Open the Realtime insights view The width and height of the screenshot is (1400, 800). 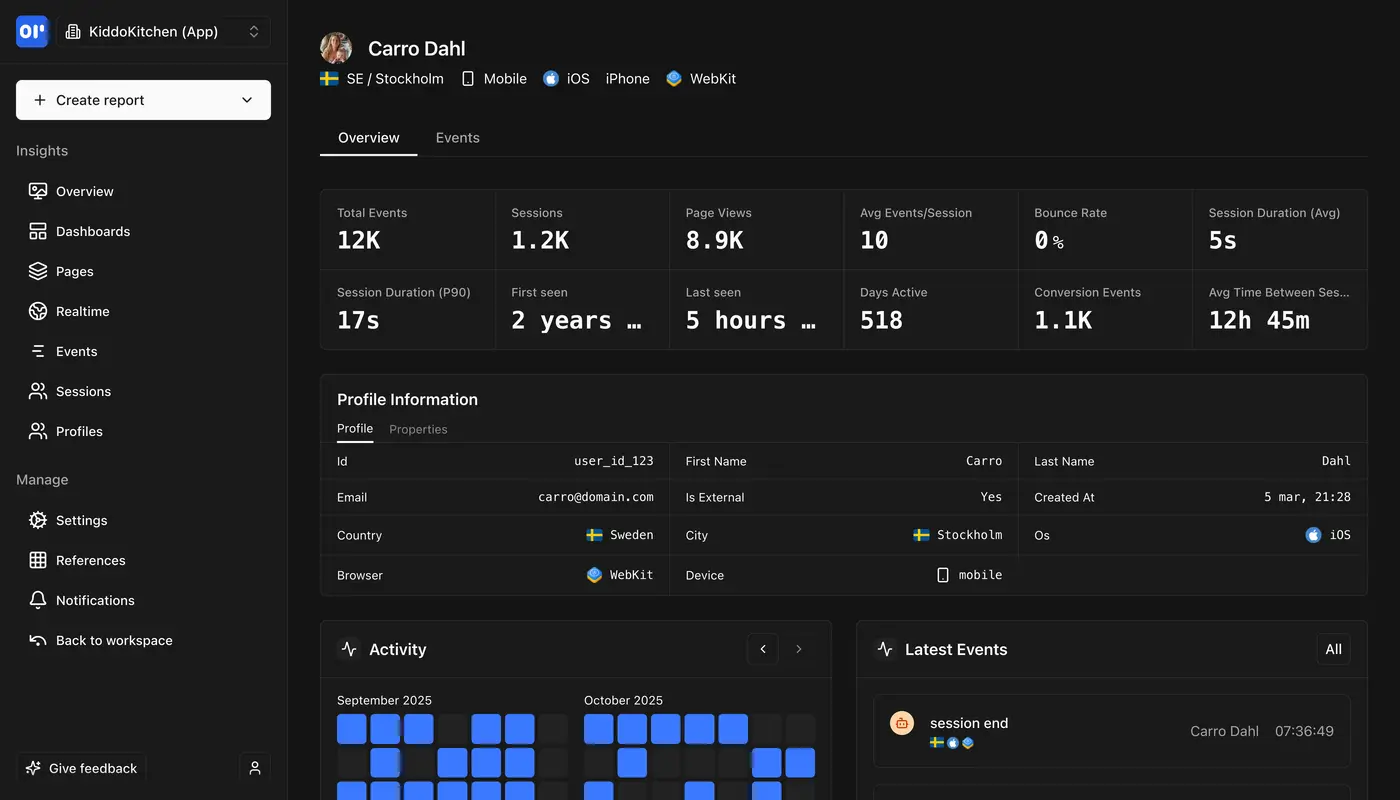(80, 311)
